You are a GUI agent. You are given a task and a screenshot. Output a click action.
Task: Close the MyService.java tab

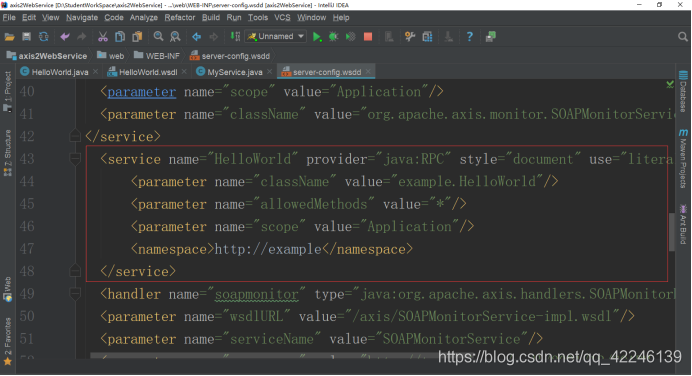(x=270, y=71)
